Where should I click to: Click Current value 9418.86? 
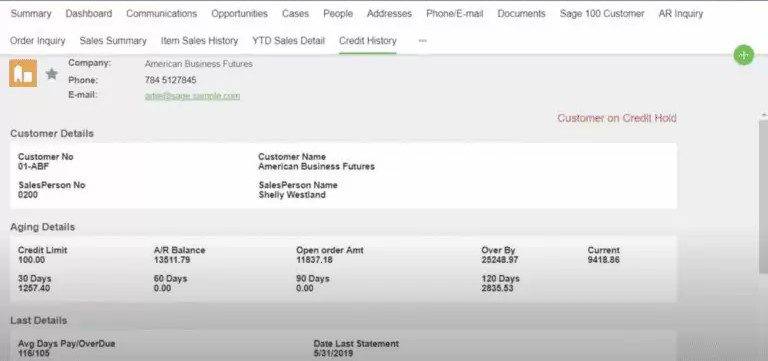pyautogui.click(x=603, y=260)
